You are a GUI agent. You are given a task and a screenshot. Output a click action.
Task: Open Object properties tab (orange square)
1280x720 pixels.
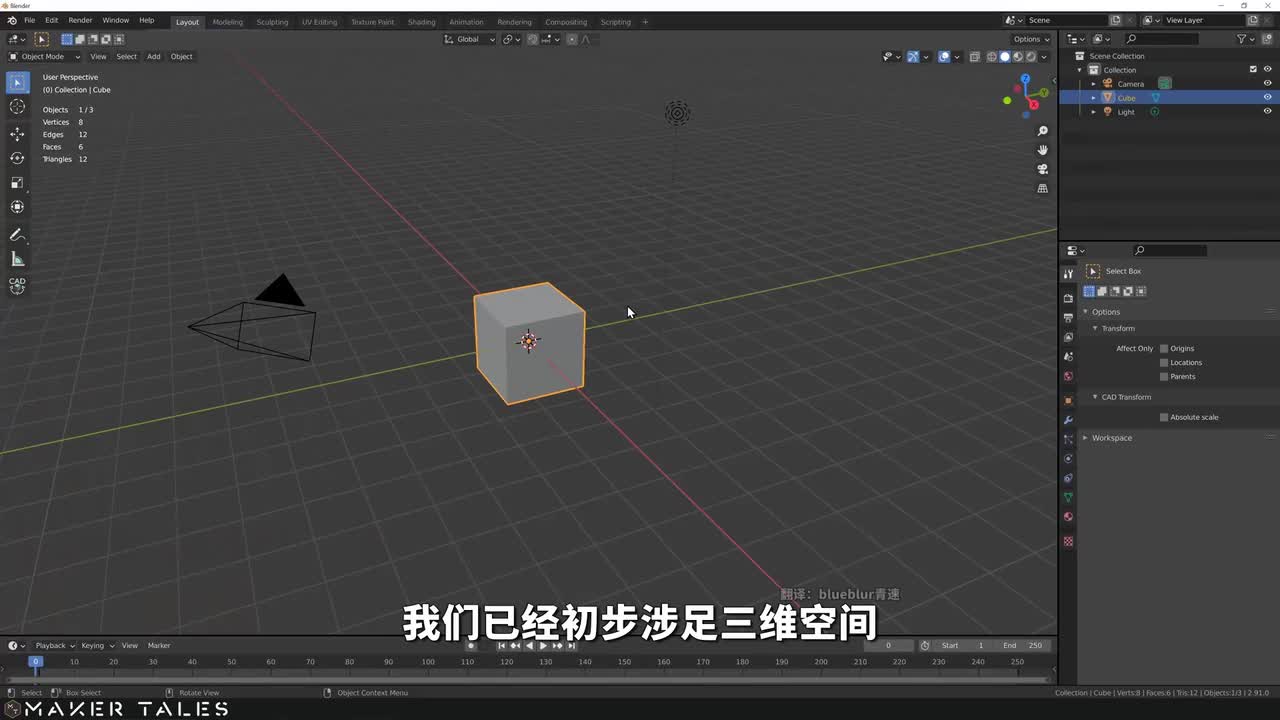[1068, 400]
